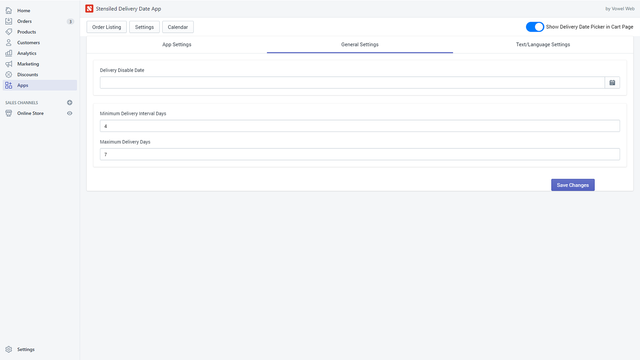This screenshot has width=640, height=360.
Task: View Online Store via eye icon
Action: [69, 113]
